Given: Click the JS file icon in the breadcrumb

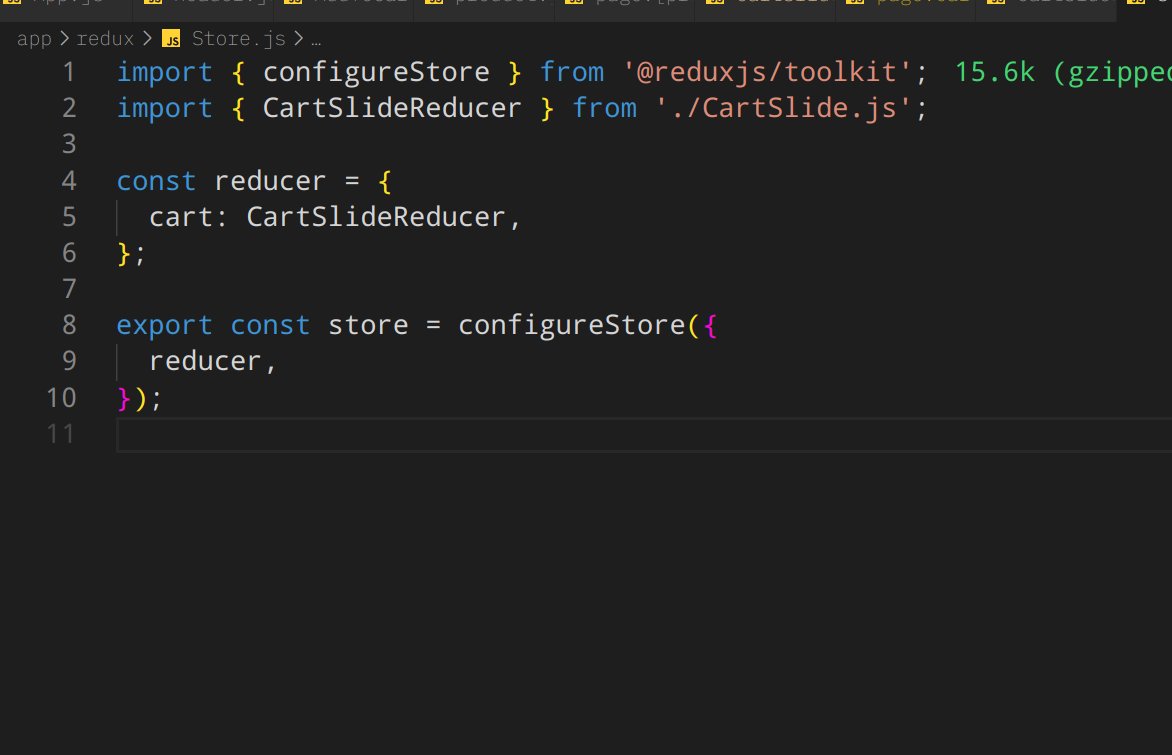Looking at the screenshot, I should [x=171, y=40].
